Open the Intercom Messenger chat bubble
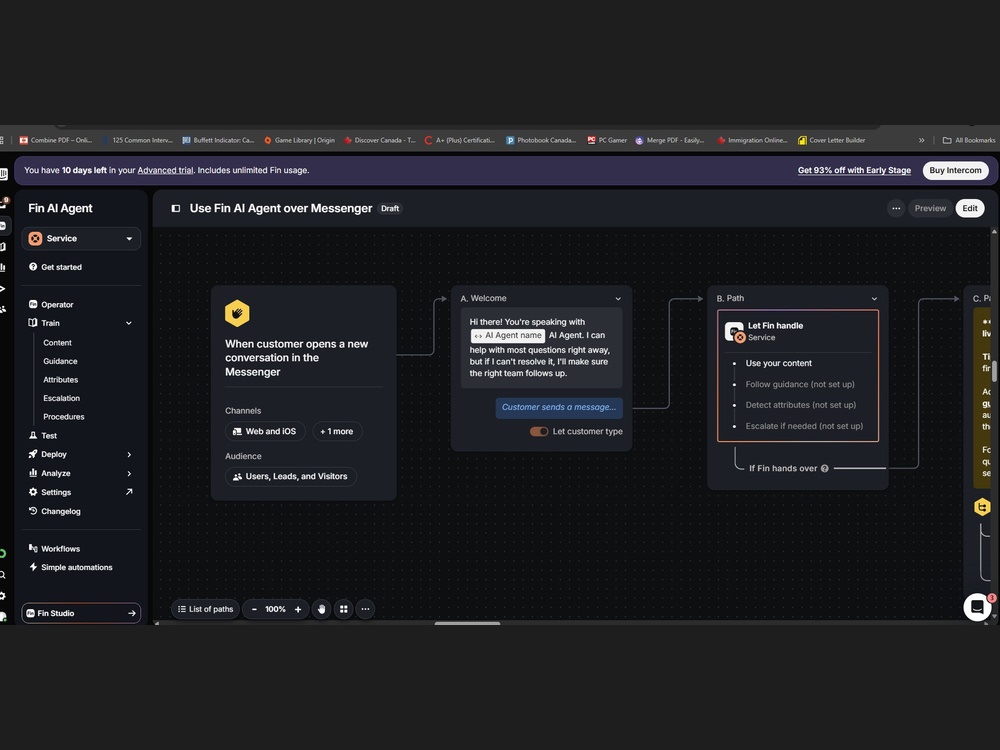The width and height of the screenshot is (1000, 750). [x=977, y=607]
